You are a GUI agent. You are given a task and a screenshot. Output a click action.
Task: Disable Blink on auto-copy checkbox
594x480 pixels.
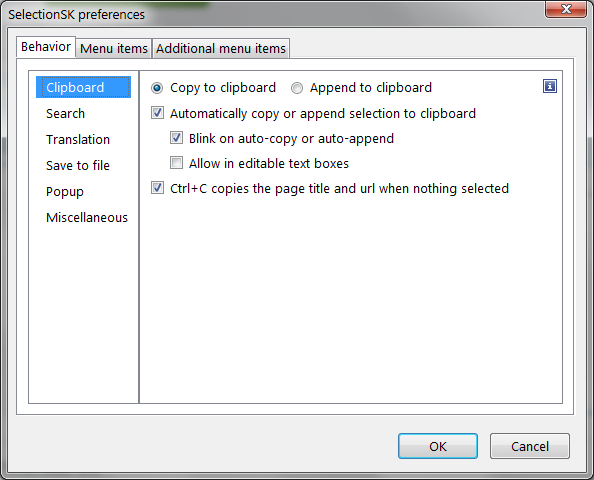tap(176, 138)
